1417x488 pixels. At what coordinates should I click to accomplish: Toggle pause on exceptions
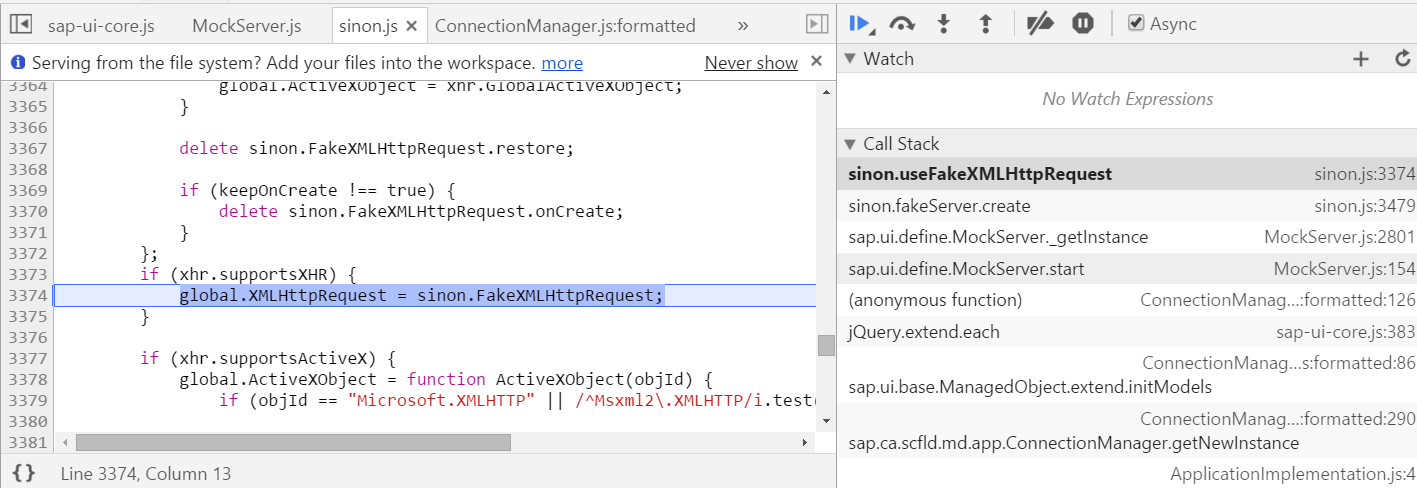(1083, 24)
